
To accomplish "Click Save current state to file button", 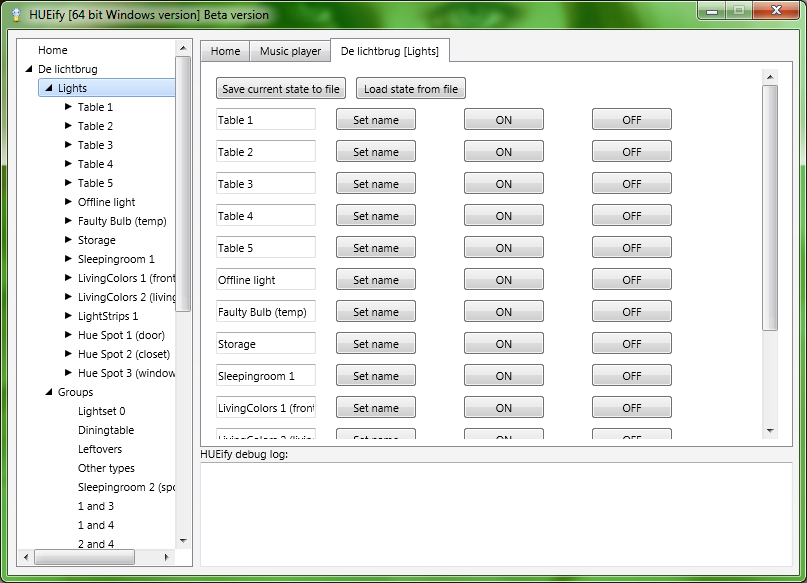I will click(x=280, y=89).
